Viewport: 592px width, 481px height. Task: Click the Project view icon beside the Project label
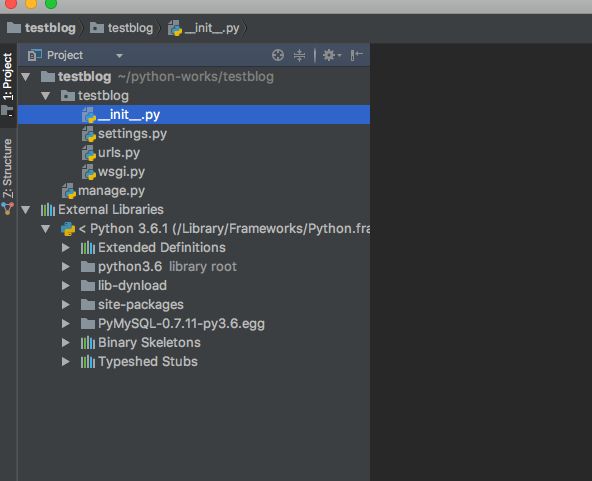pos(35,56)
